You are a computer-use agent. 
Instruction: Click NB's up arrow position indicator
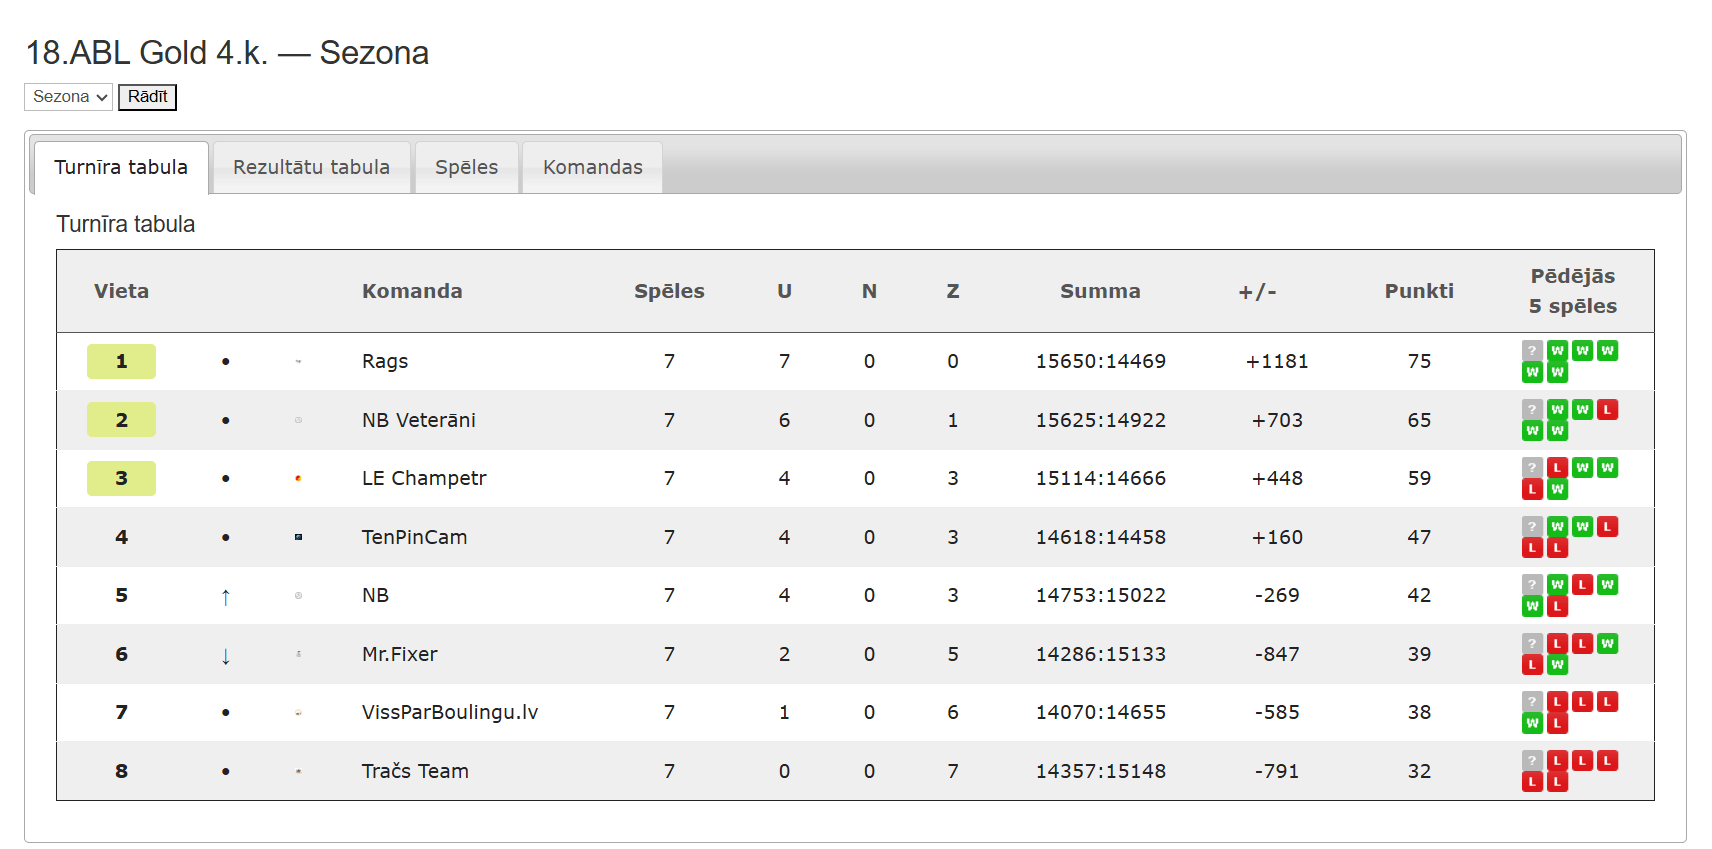pos(225,597)
